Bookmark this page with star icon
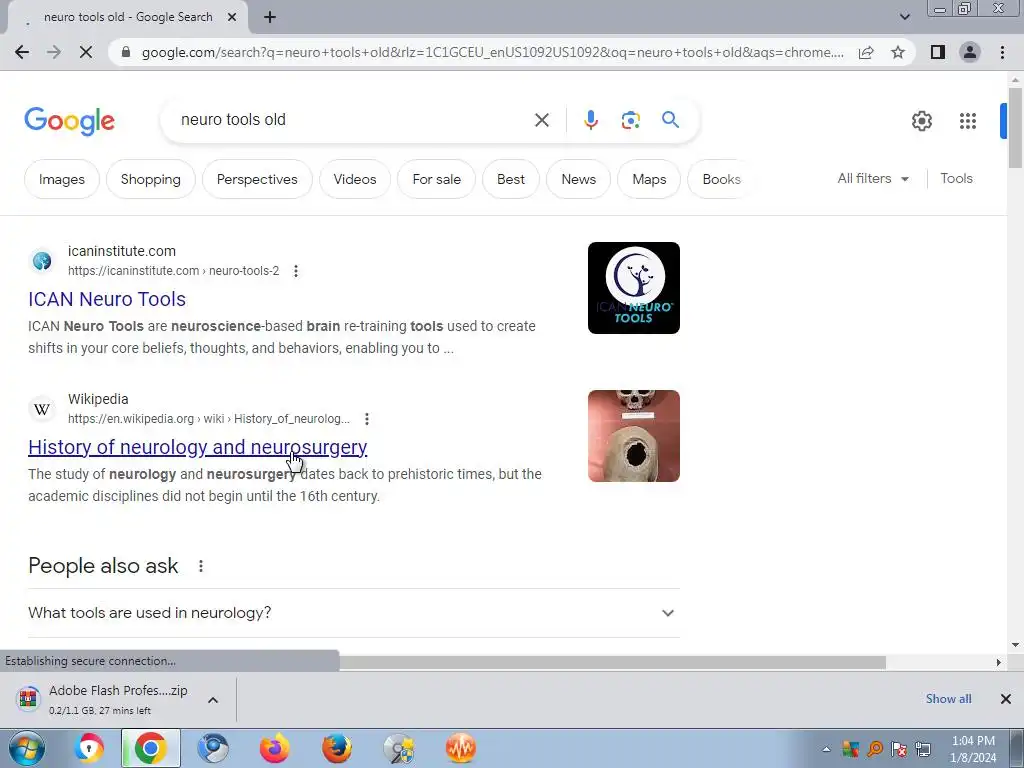Viewport: 1024px width, 768px height. click(898, 52)
